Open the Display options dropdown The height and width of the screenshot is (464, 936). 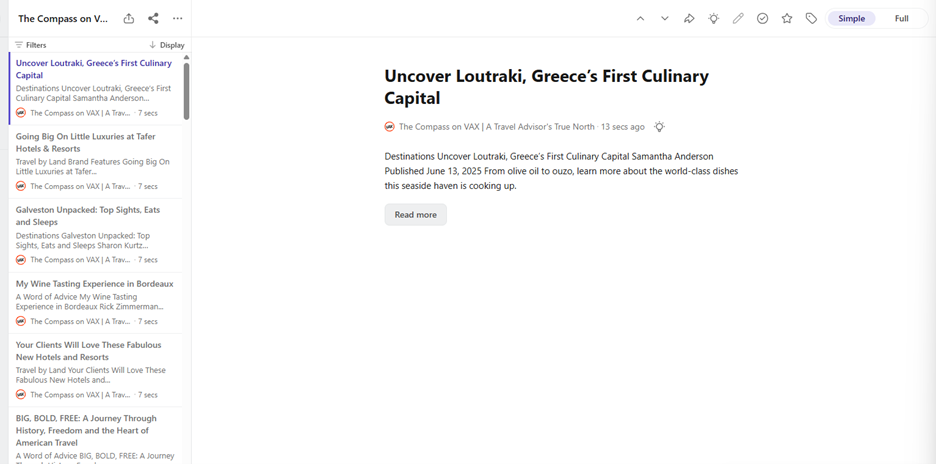[167, 45]
